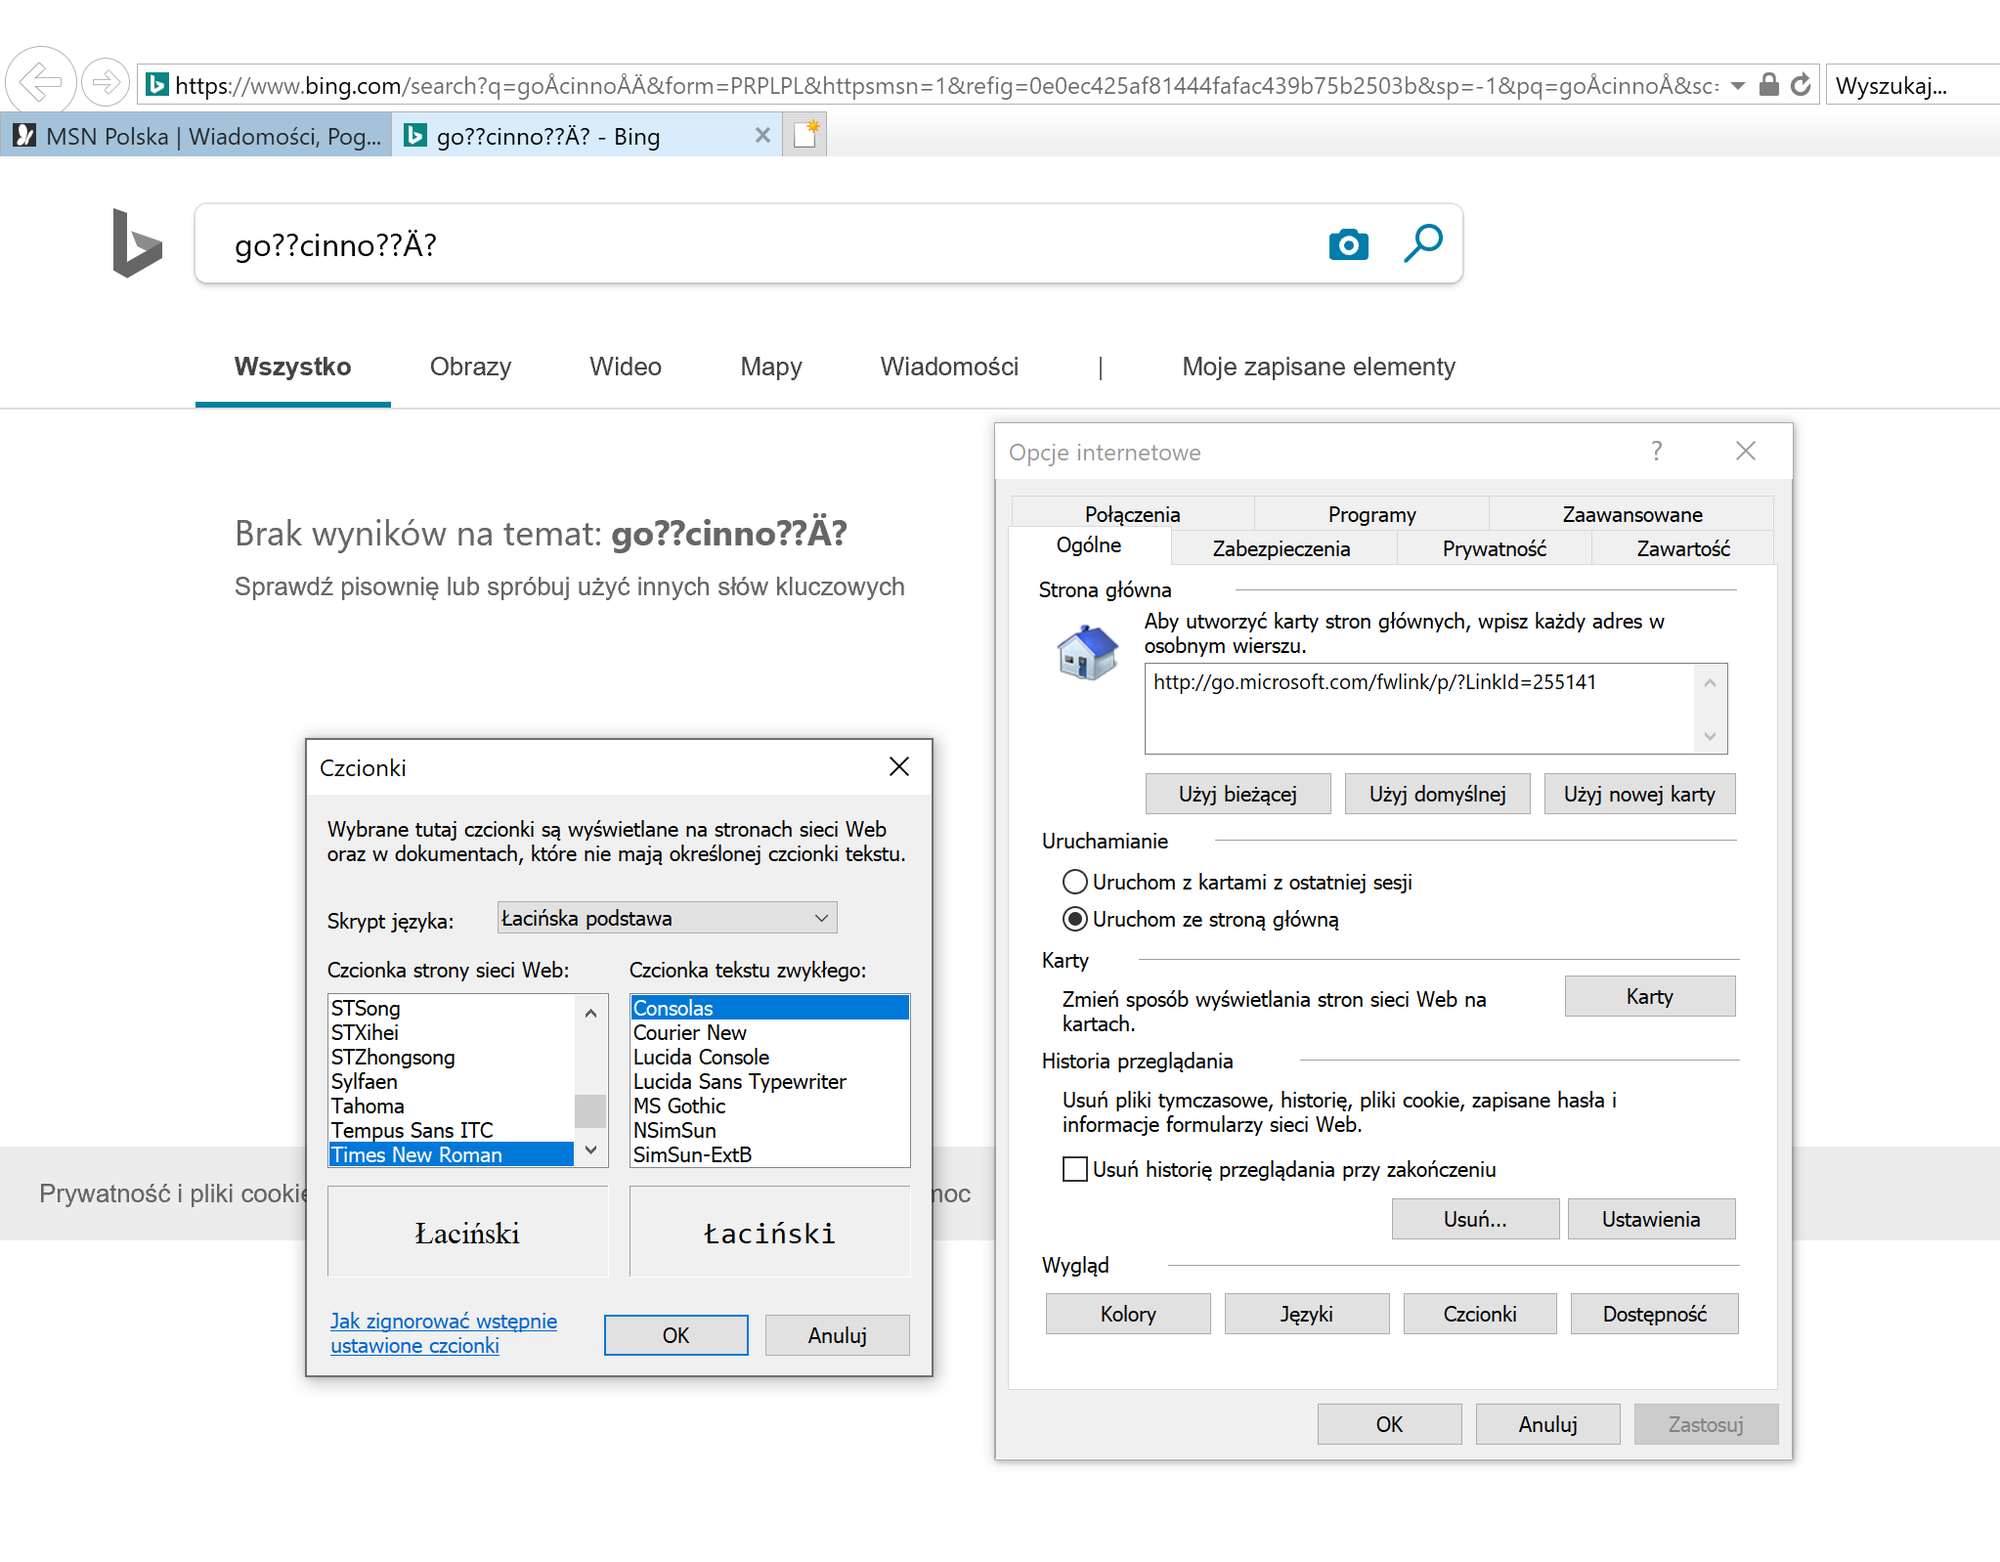Select Tahoma in web page font list

pyautogui.click(x=451, y=1106)
